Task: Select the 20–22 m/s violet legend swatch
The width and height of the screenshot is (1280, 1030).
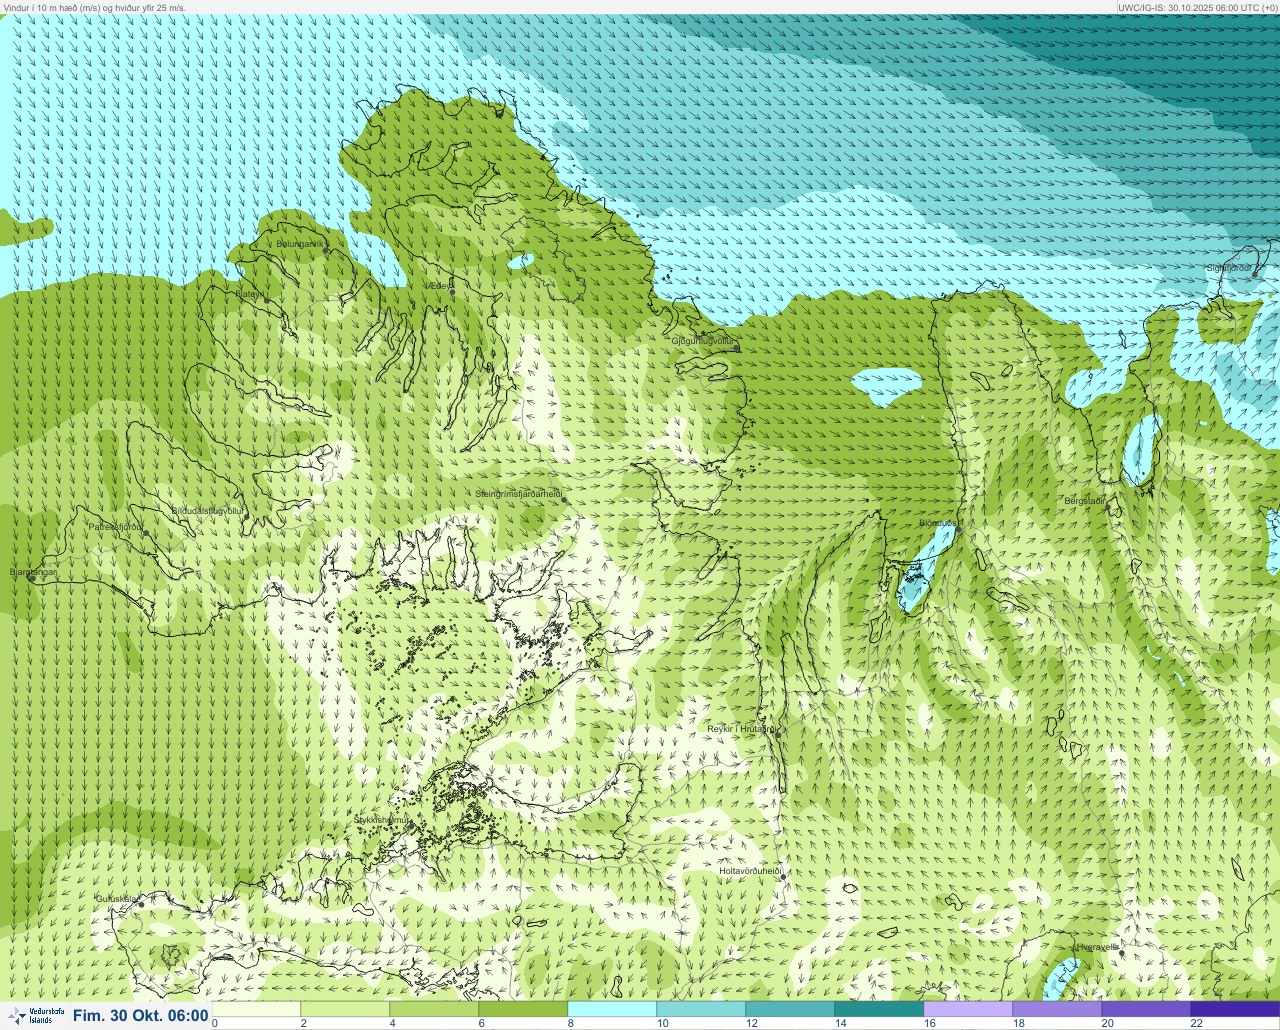Action: [1146, 1009]
